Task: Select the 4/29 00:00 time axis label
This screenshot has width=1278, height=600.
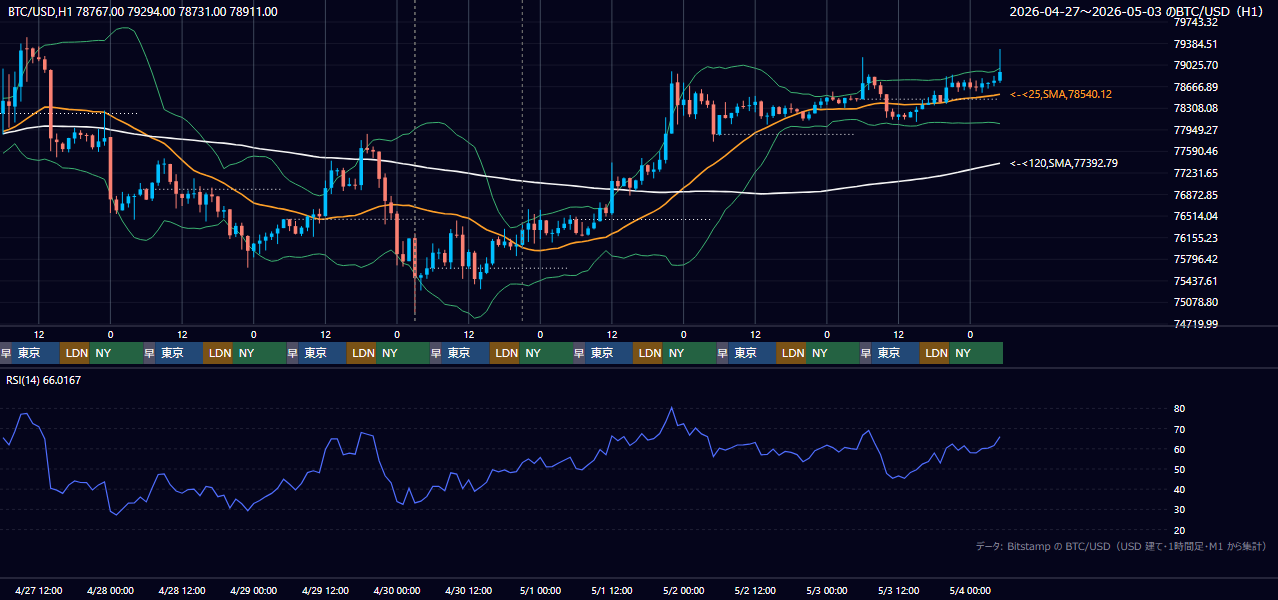Action: tap(253, 590)
